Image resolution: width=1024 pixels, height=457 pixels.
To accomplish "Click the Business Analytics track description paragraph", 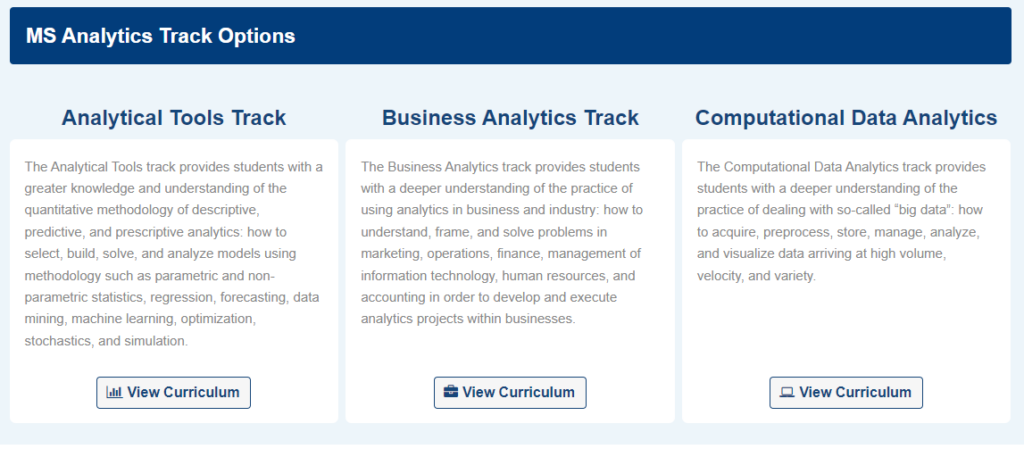I will pyautogui.click(x=502, y=243).
